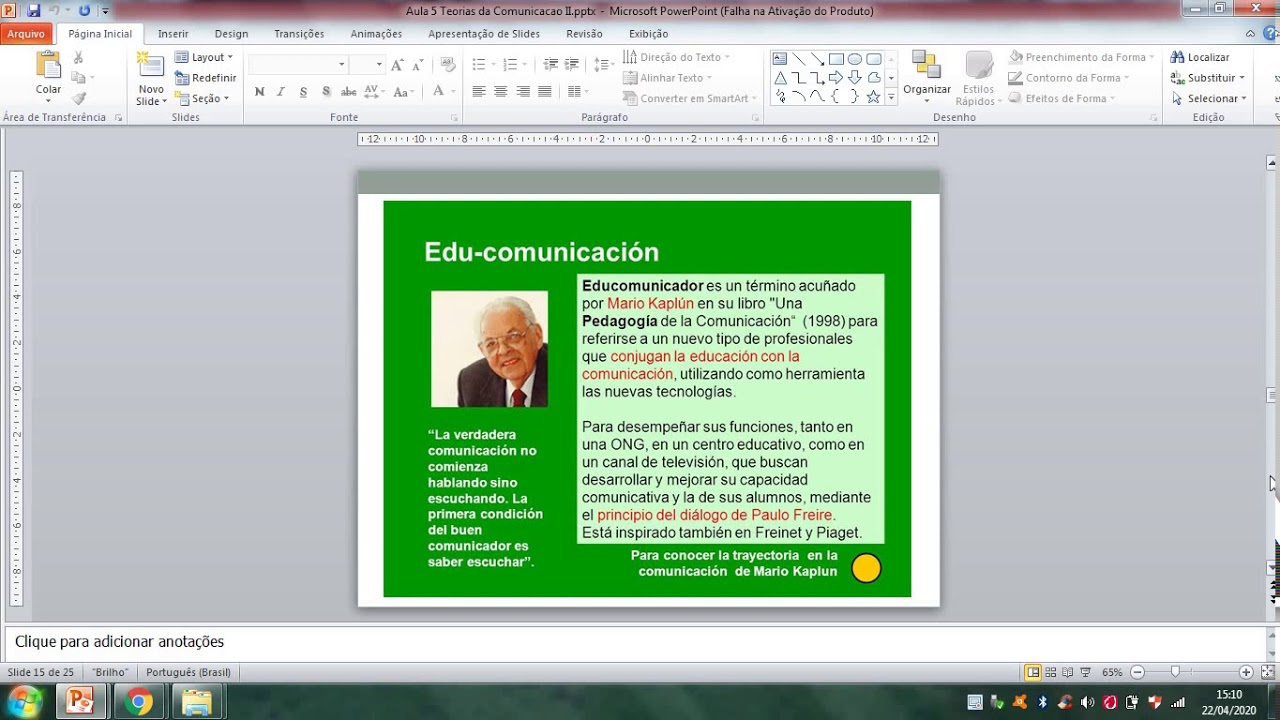Switch to reading view
This screenshot has width=1280, height=720.
[1068, 672]
